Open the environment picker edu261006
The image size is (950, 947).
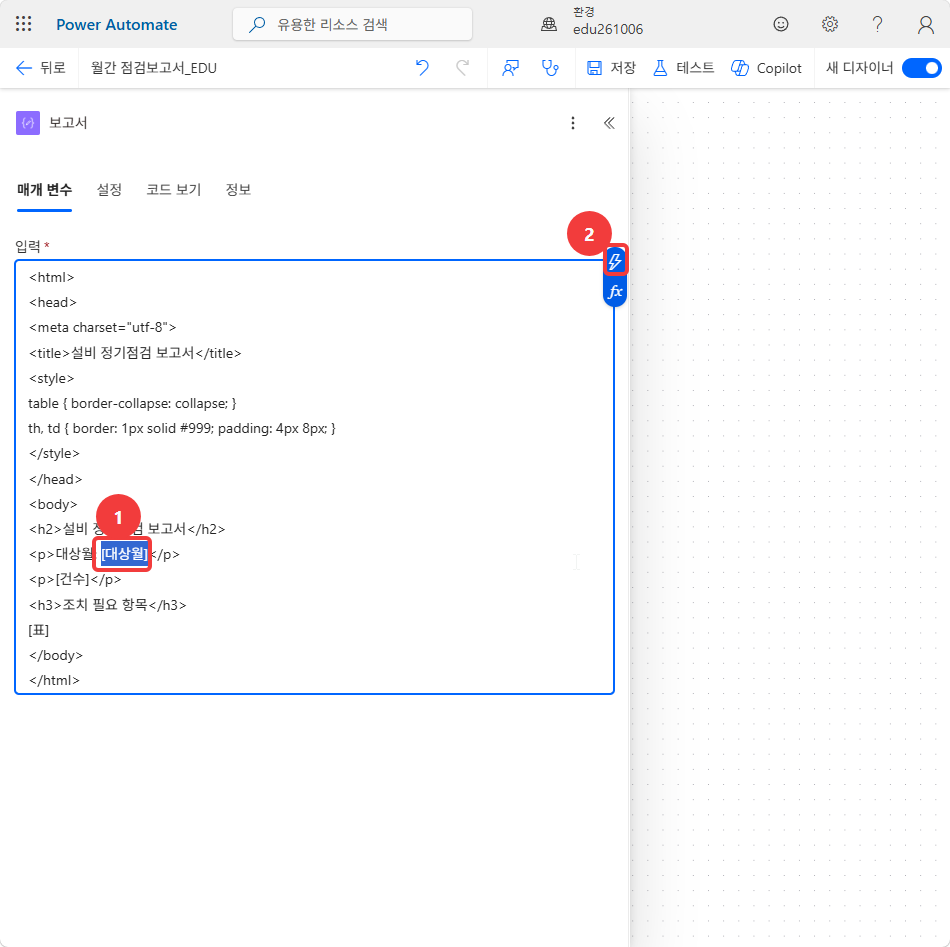pyautogui.click(x=608, y=21)
